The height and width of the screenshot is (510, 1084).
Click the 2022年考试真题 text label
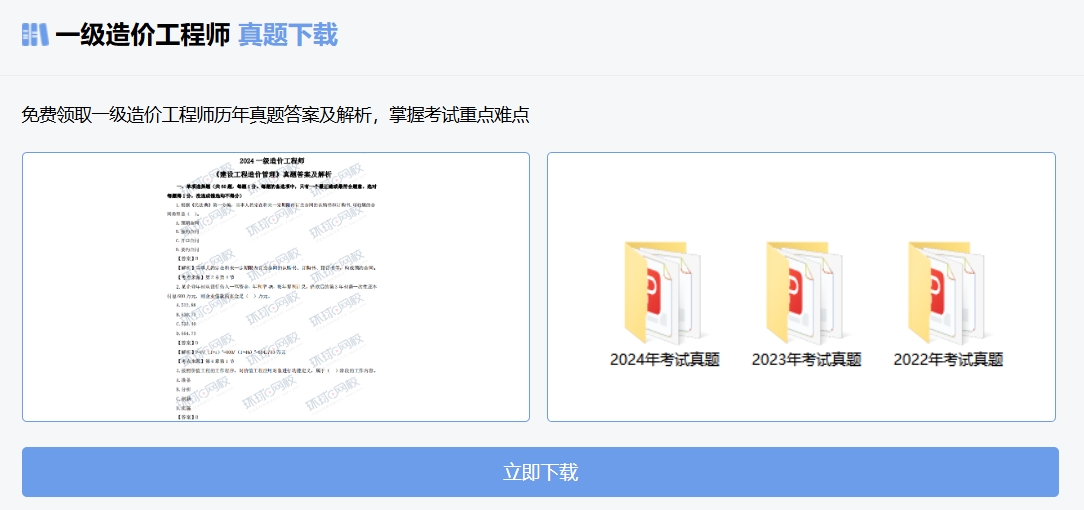click(x=948, y=360)
